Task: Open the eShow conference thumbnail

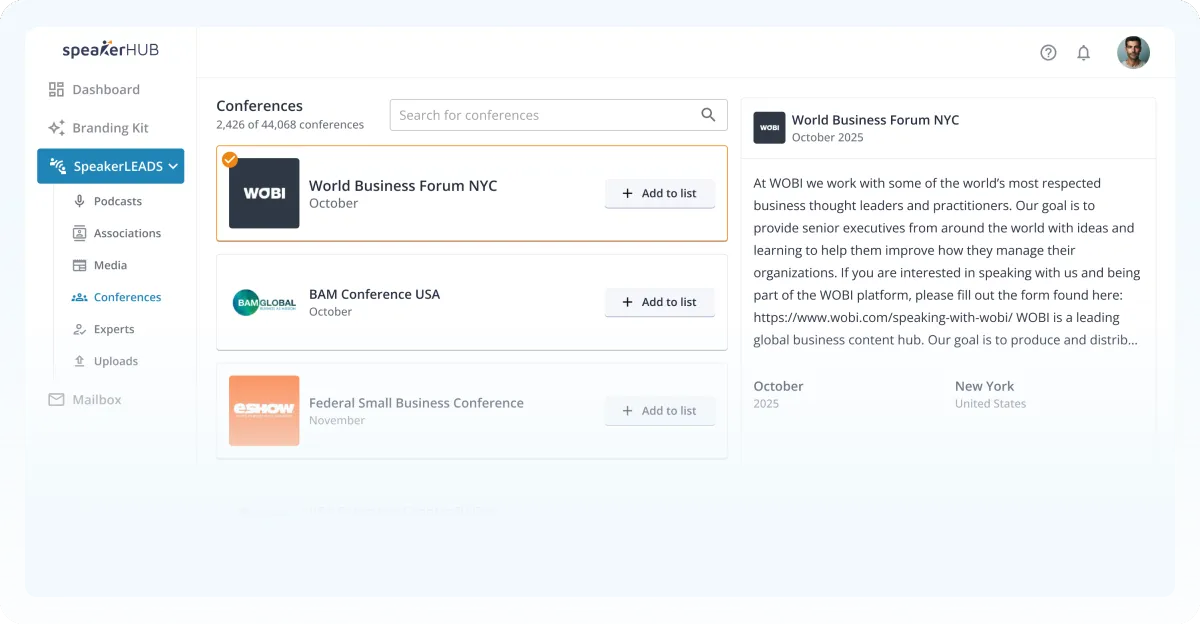Action: (264, 411)
